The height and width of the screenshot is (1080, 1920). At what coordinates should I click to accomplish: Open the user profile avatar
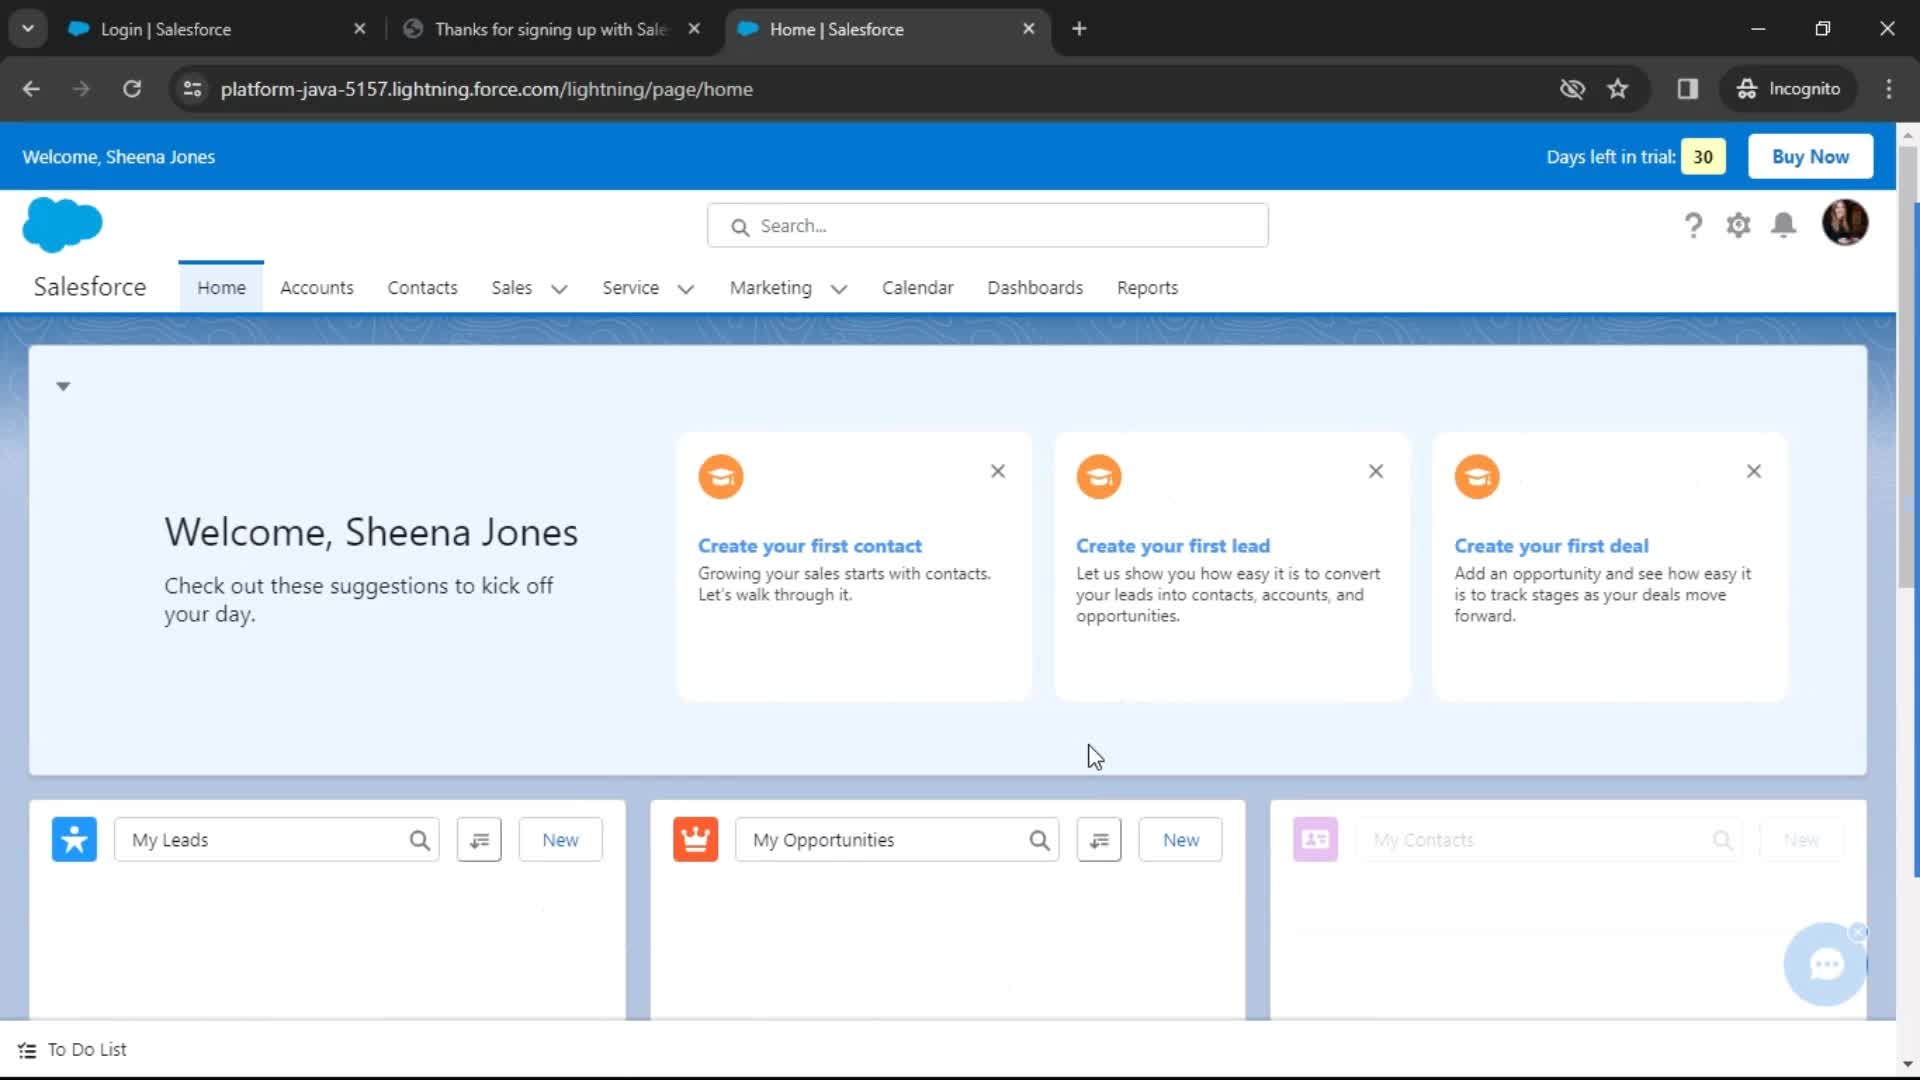pos(1844,222)
